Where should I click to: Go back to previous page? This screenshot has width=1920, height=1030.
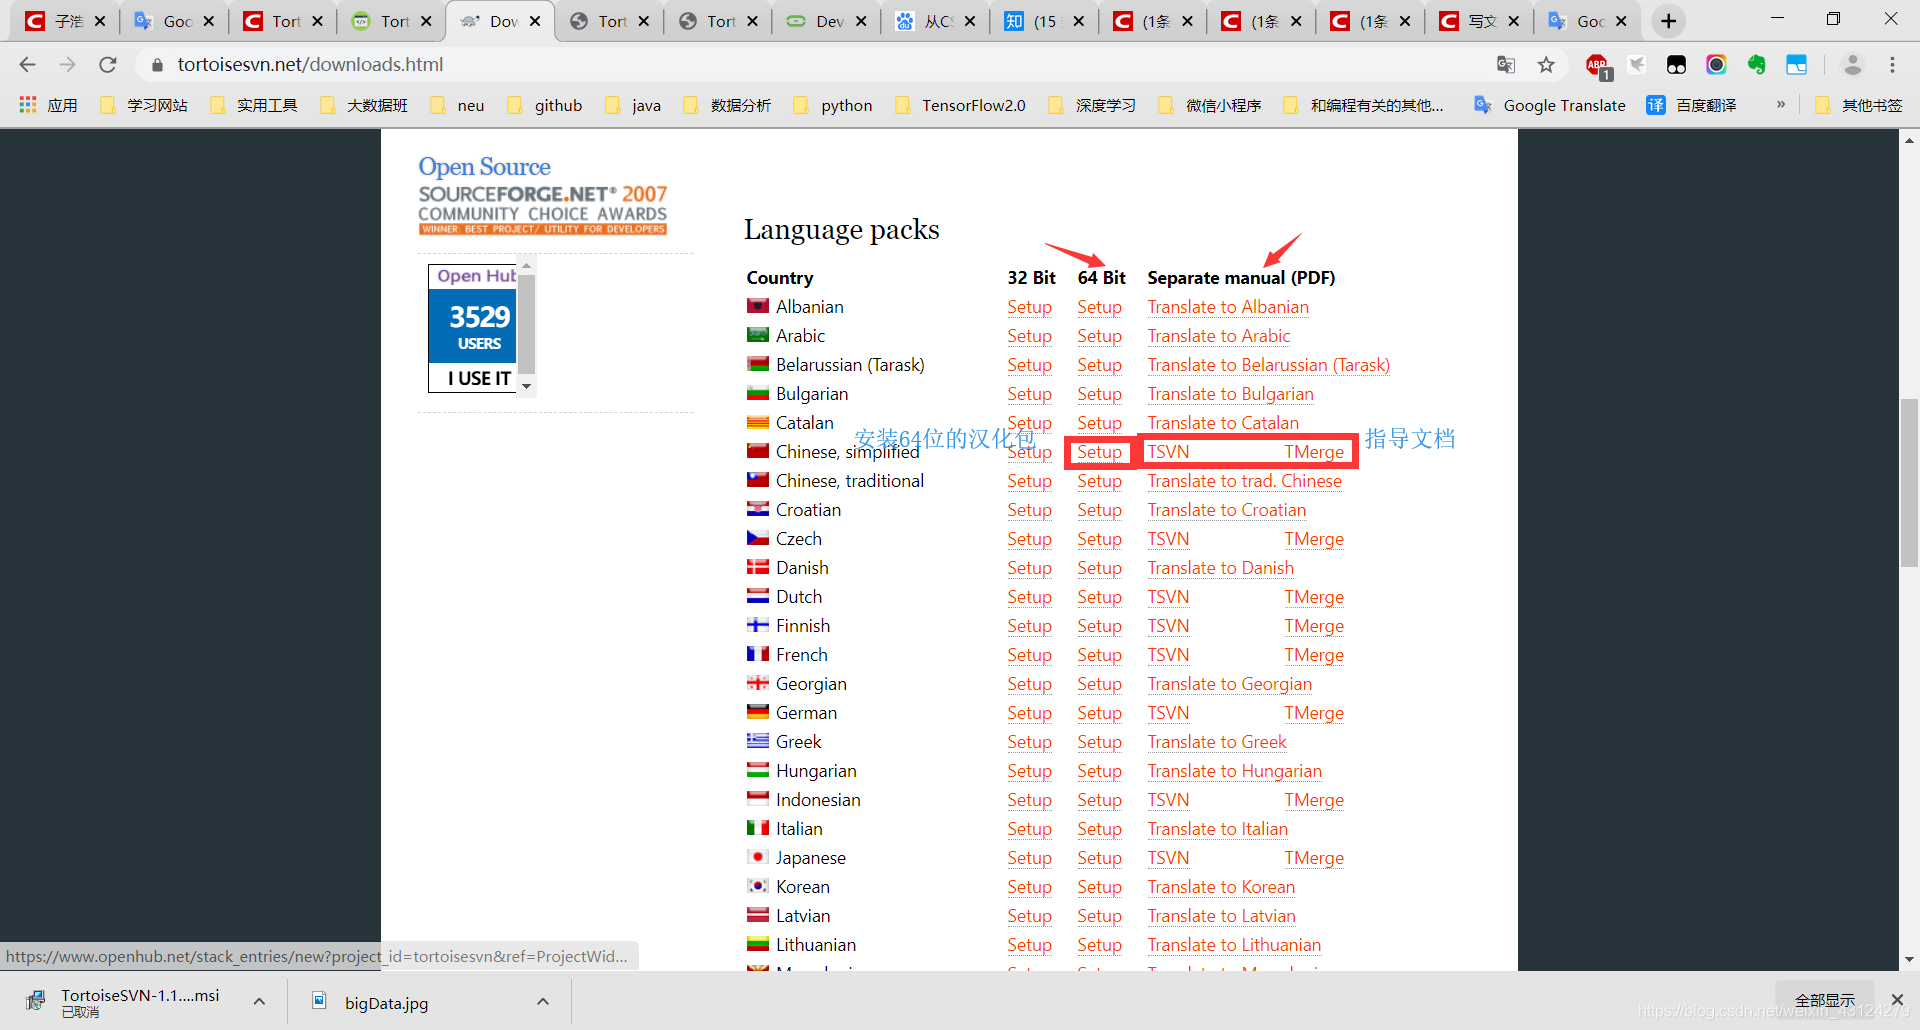pyautogui.click(x=27, y=65)
